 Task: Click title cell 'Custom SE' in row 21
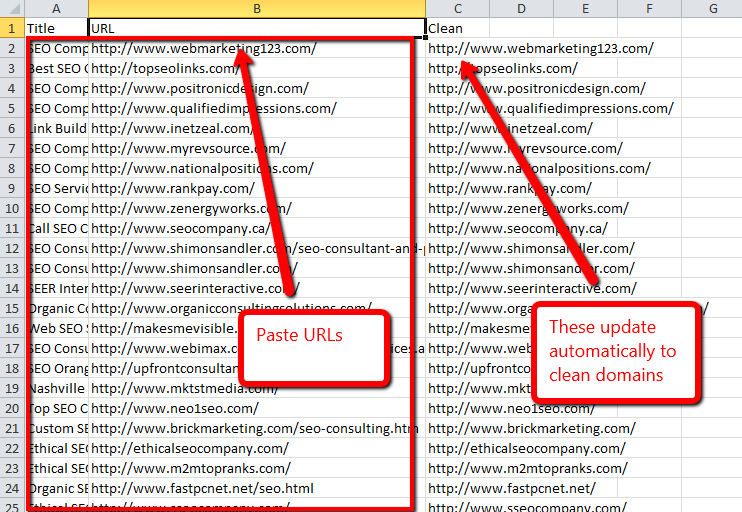pos(56,428)
